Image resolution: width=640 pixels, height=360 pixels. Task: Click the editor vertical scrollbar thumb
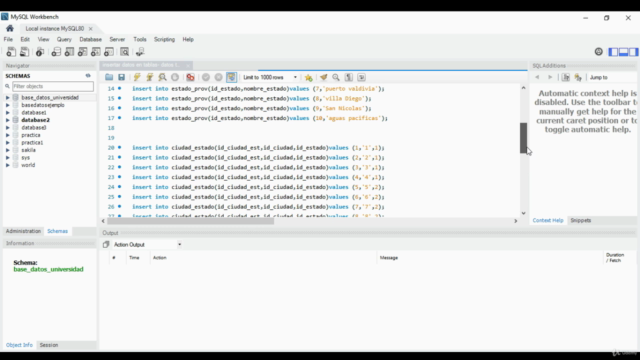[x=523, y=138]
